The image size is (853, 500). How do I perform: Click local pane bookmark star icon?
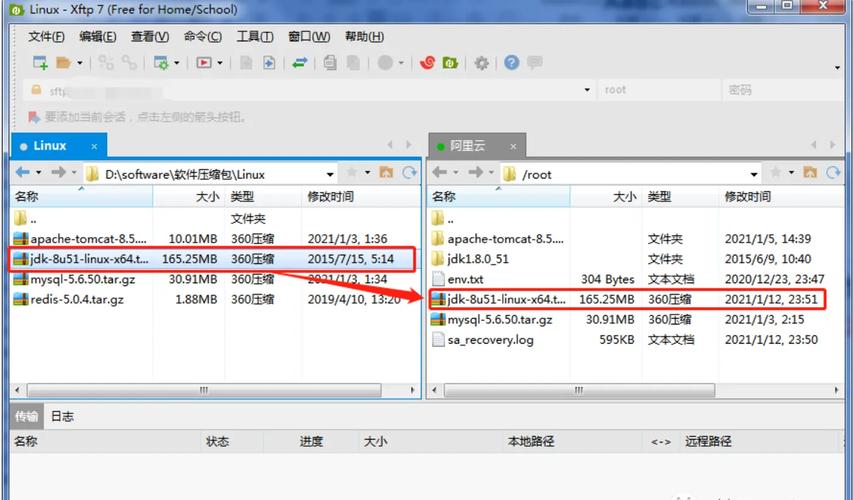tap(352, 172)
